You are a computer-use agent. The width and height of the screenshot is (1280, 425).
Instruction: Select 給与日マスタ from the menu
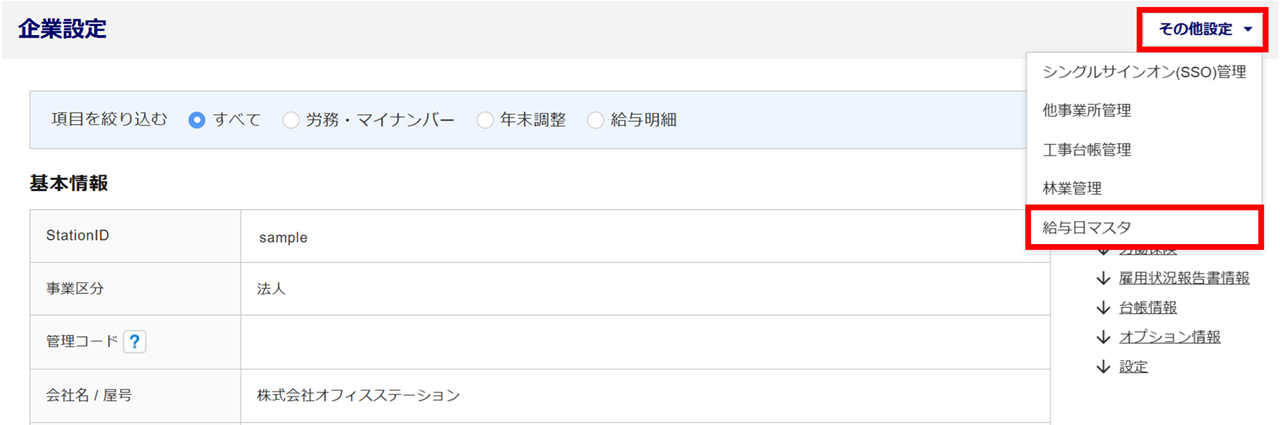pos(1087,228)
